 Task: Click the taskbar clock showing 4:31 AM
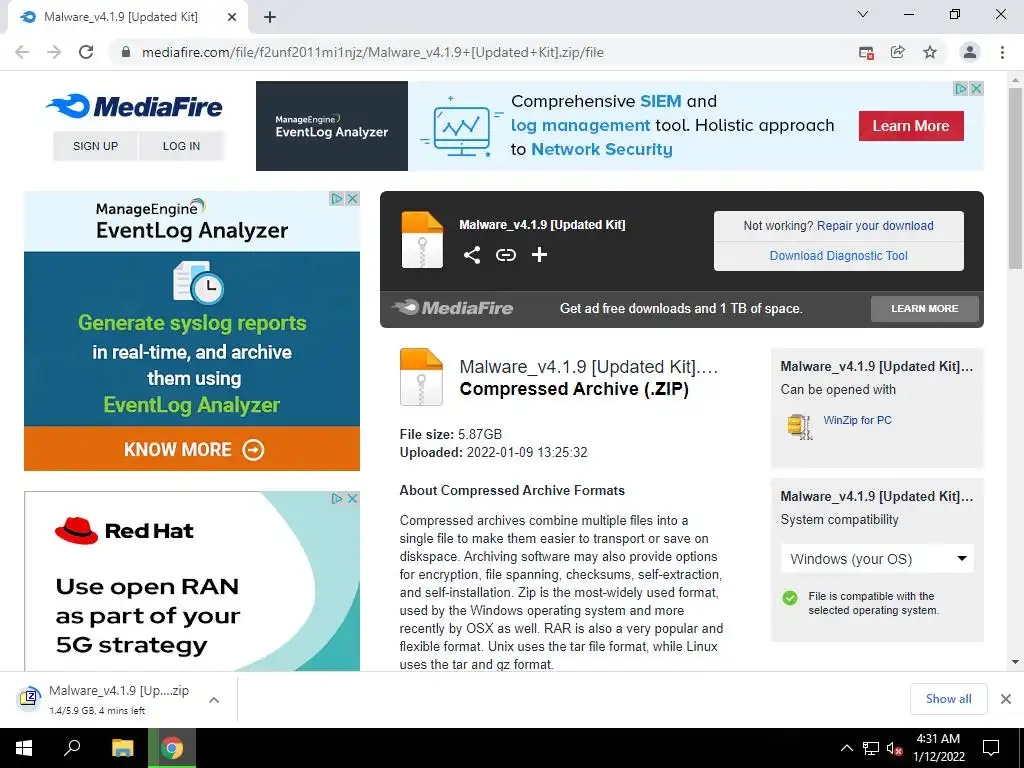click(x=938, y=748)
